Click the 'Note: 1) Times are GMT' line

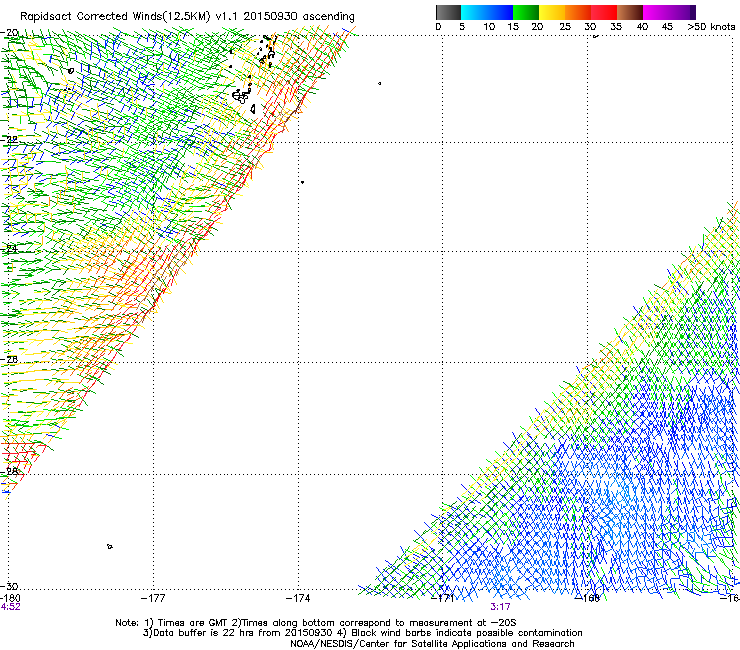coord(316,623)
